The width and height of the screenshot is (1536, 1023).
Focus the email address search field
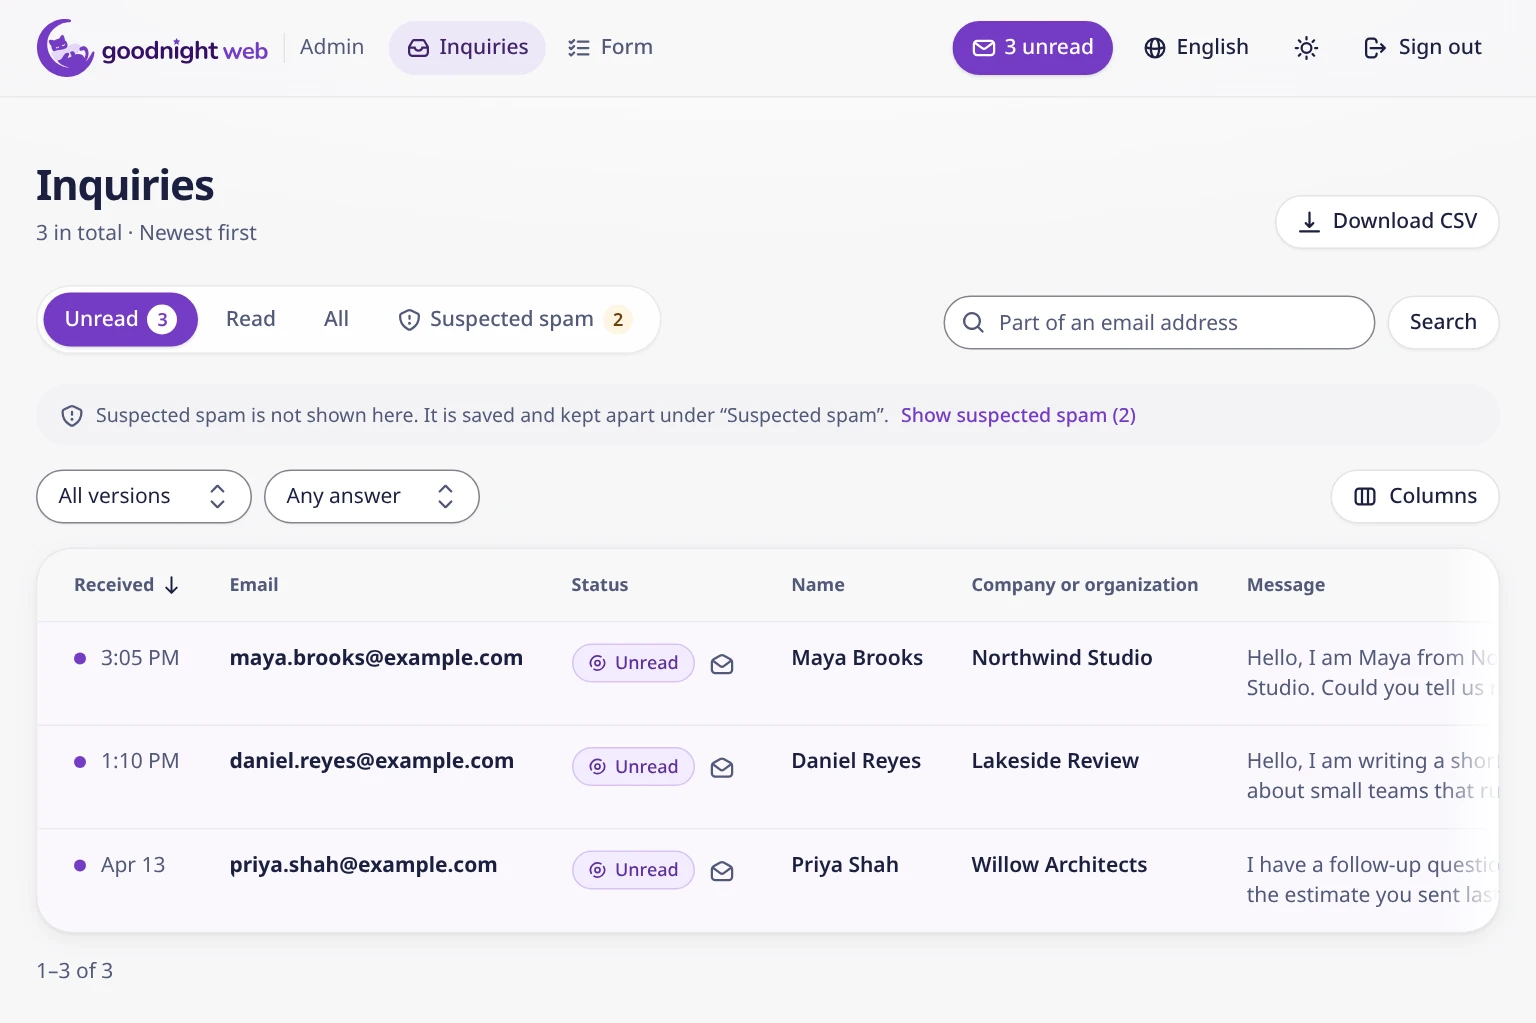point(1159,322)
